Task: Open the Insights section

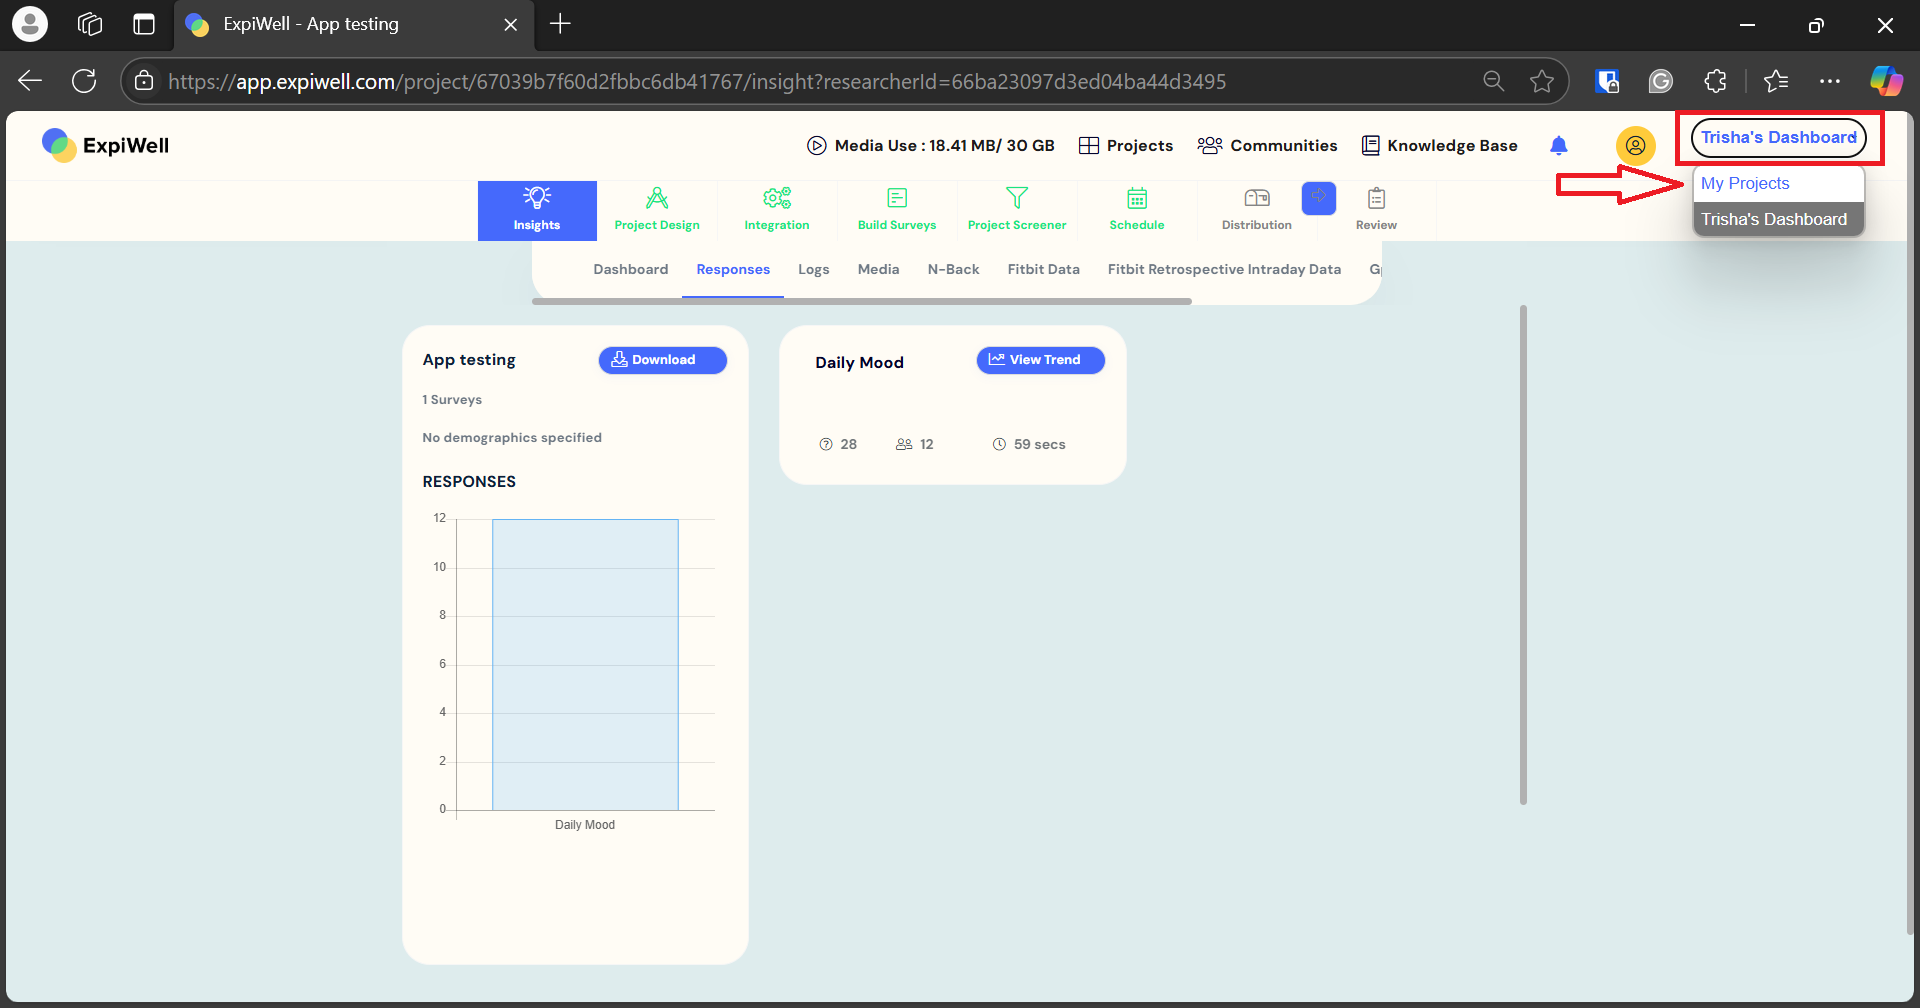Action: (x=537, y=210)
